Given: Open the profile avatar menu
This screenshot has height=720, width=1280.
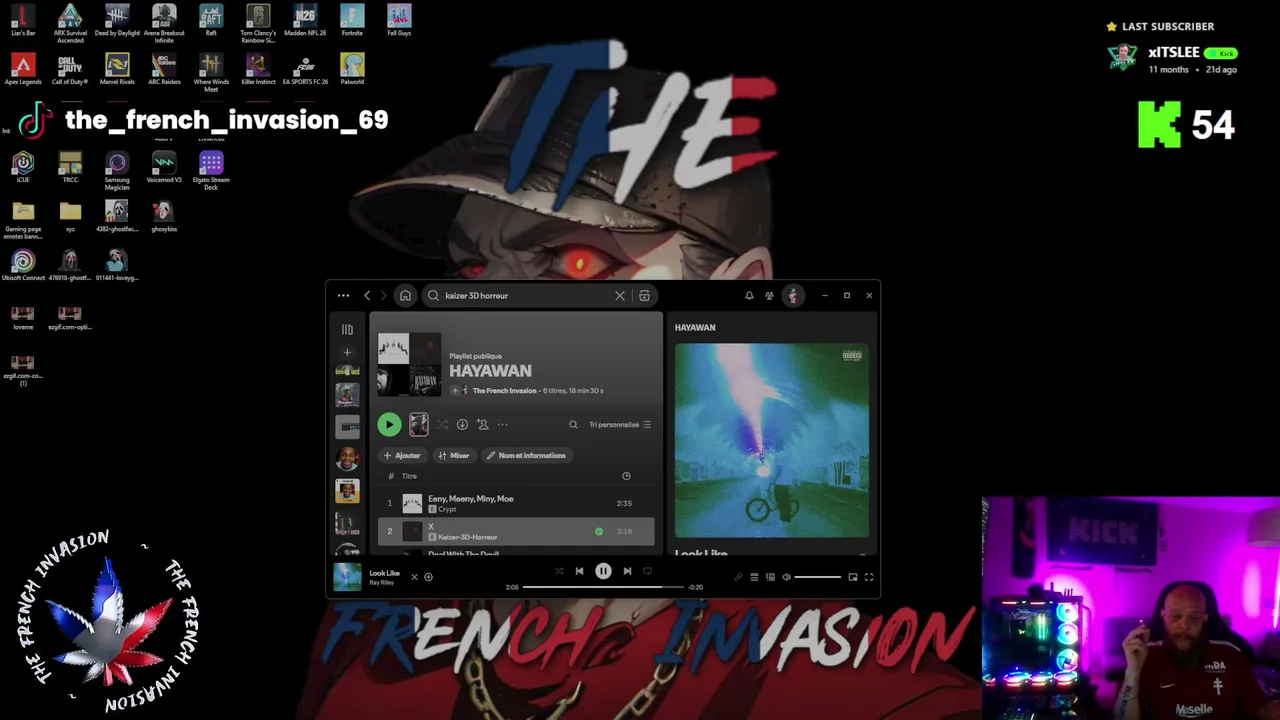Looking at the screenshot, I should (793, 296).
